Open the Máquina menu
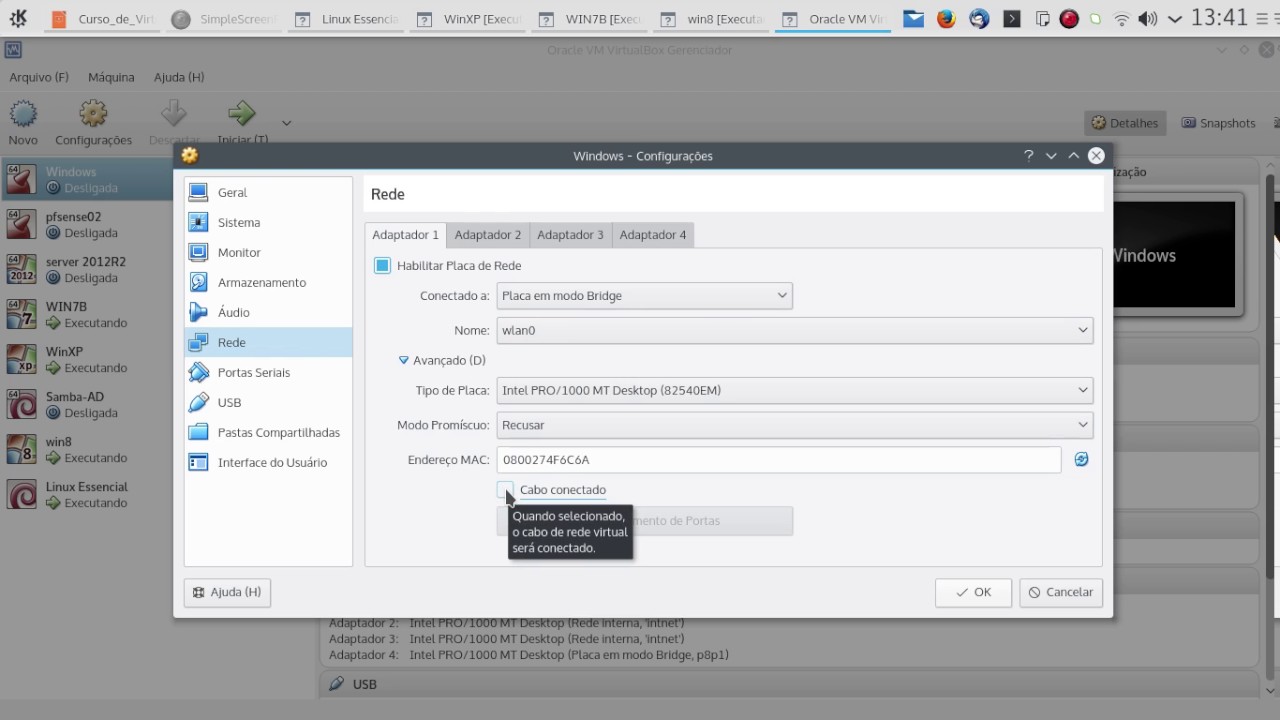Viewport: 1280px width, 720px height. coord(111,77)
